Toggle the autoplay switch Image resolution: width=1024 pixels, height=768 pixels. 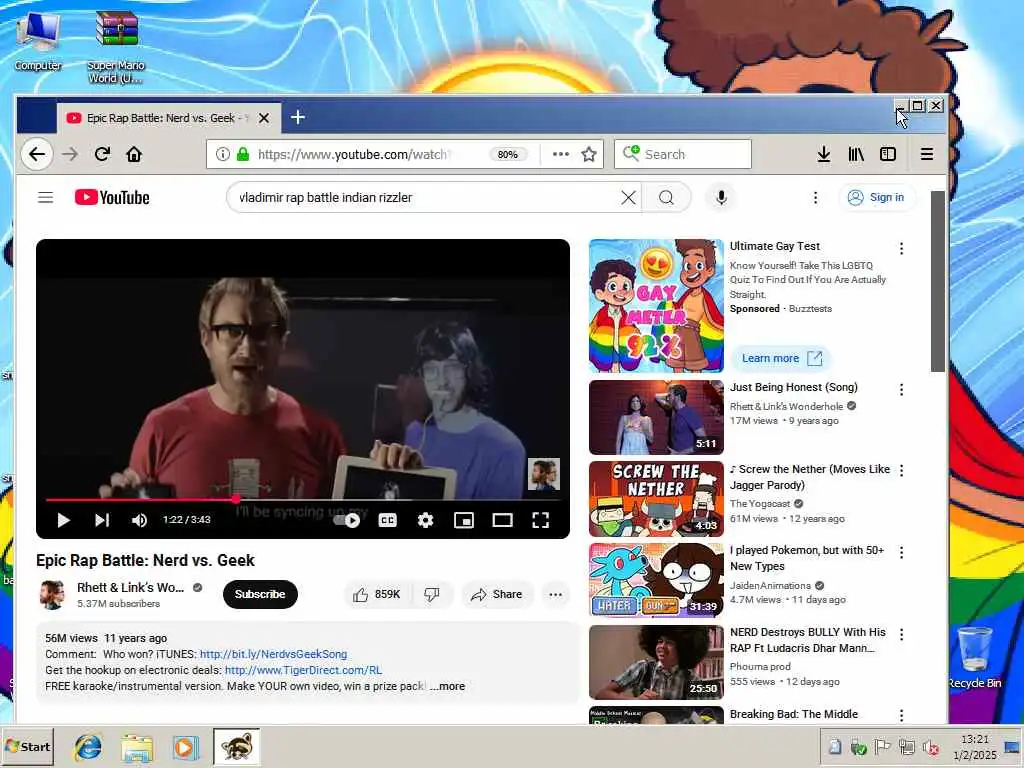(x=347, y=520)
